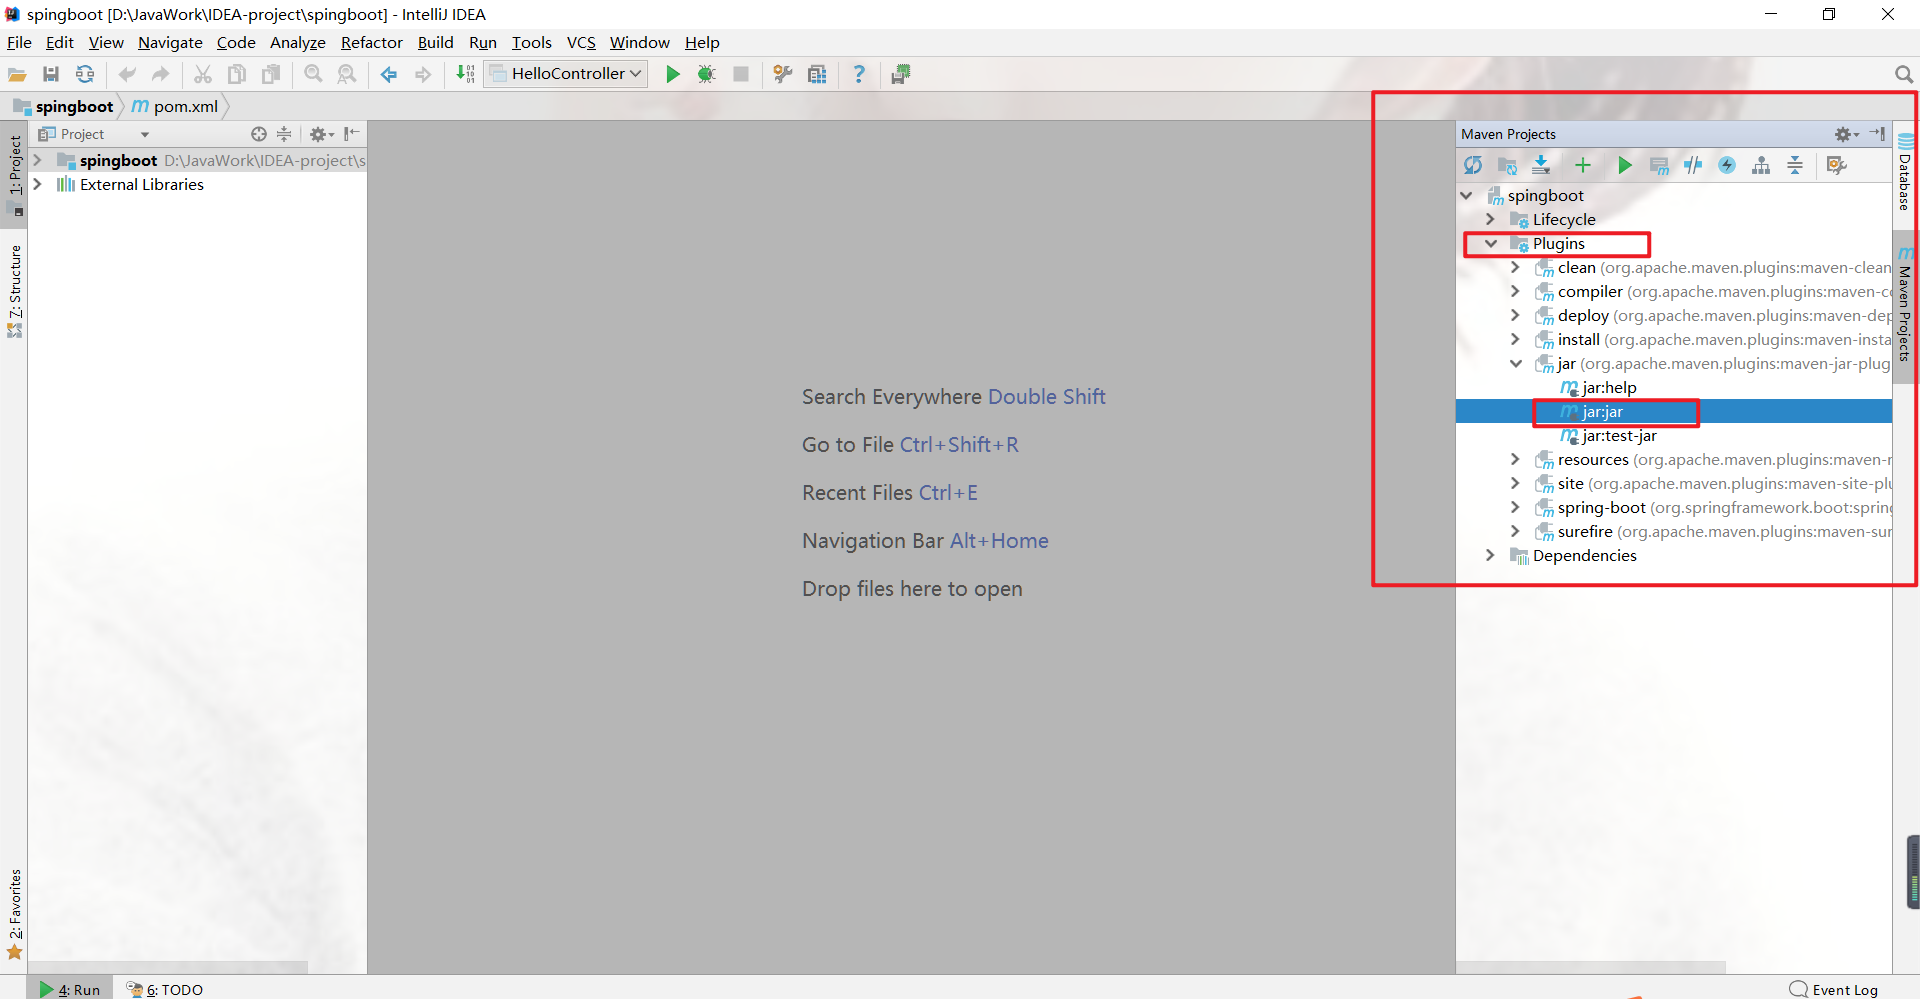Screen dimensions: 1920x999
Task: Click the Open folder toolbar icon
Action: click(x=17, y=74)
